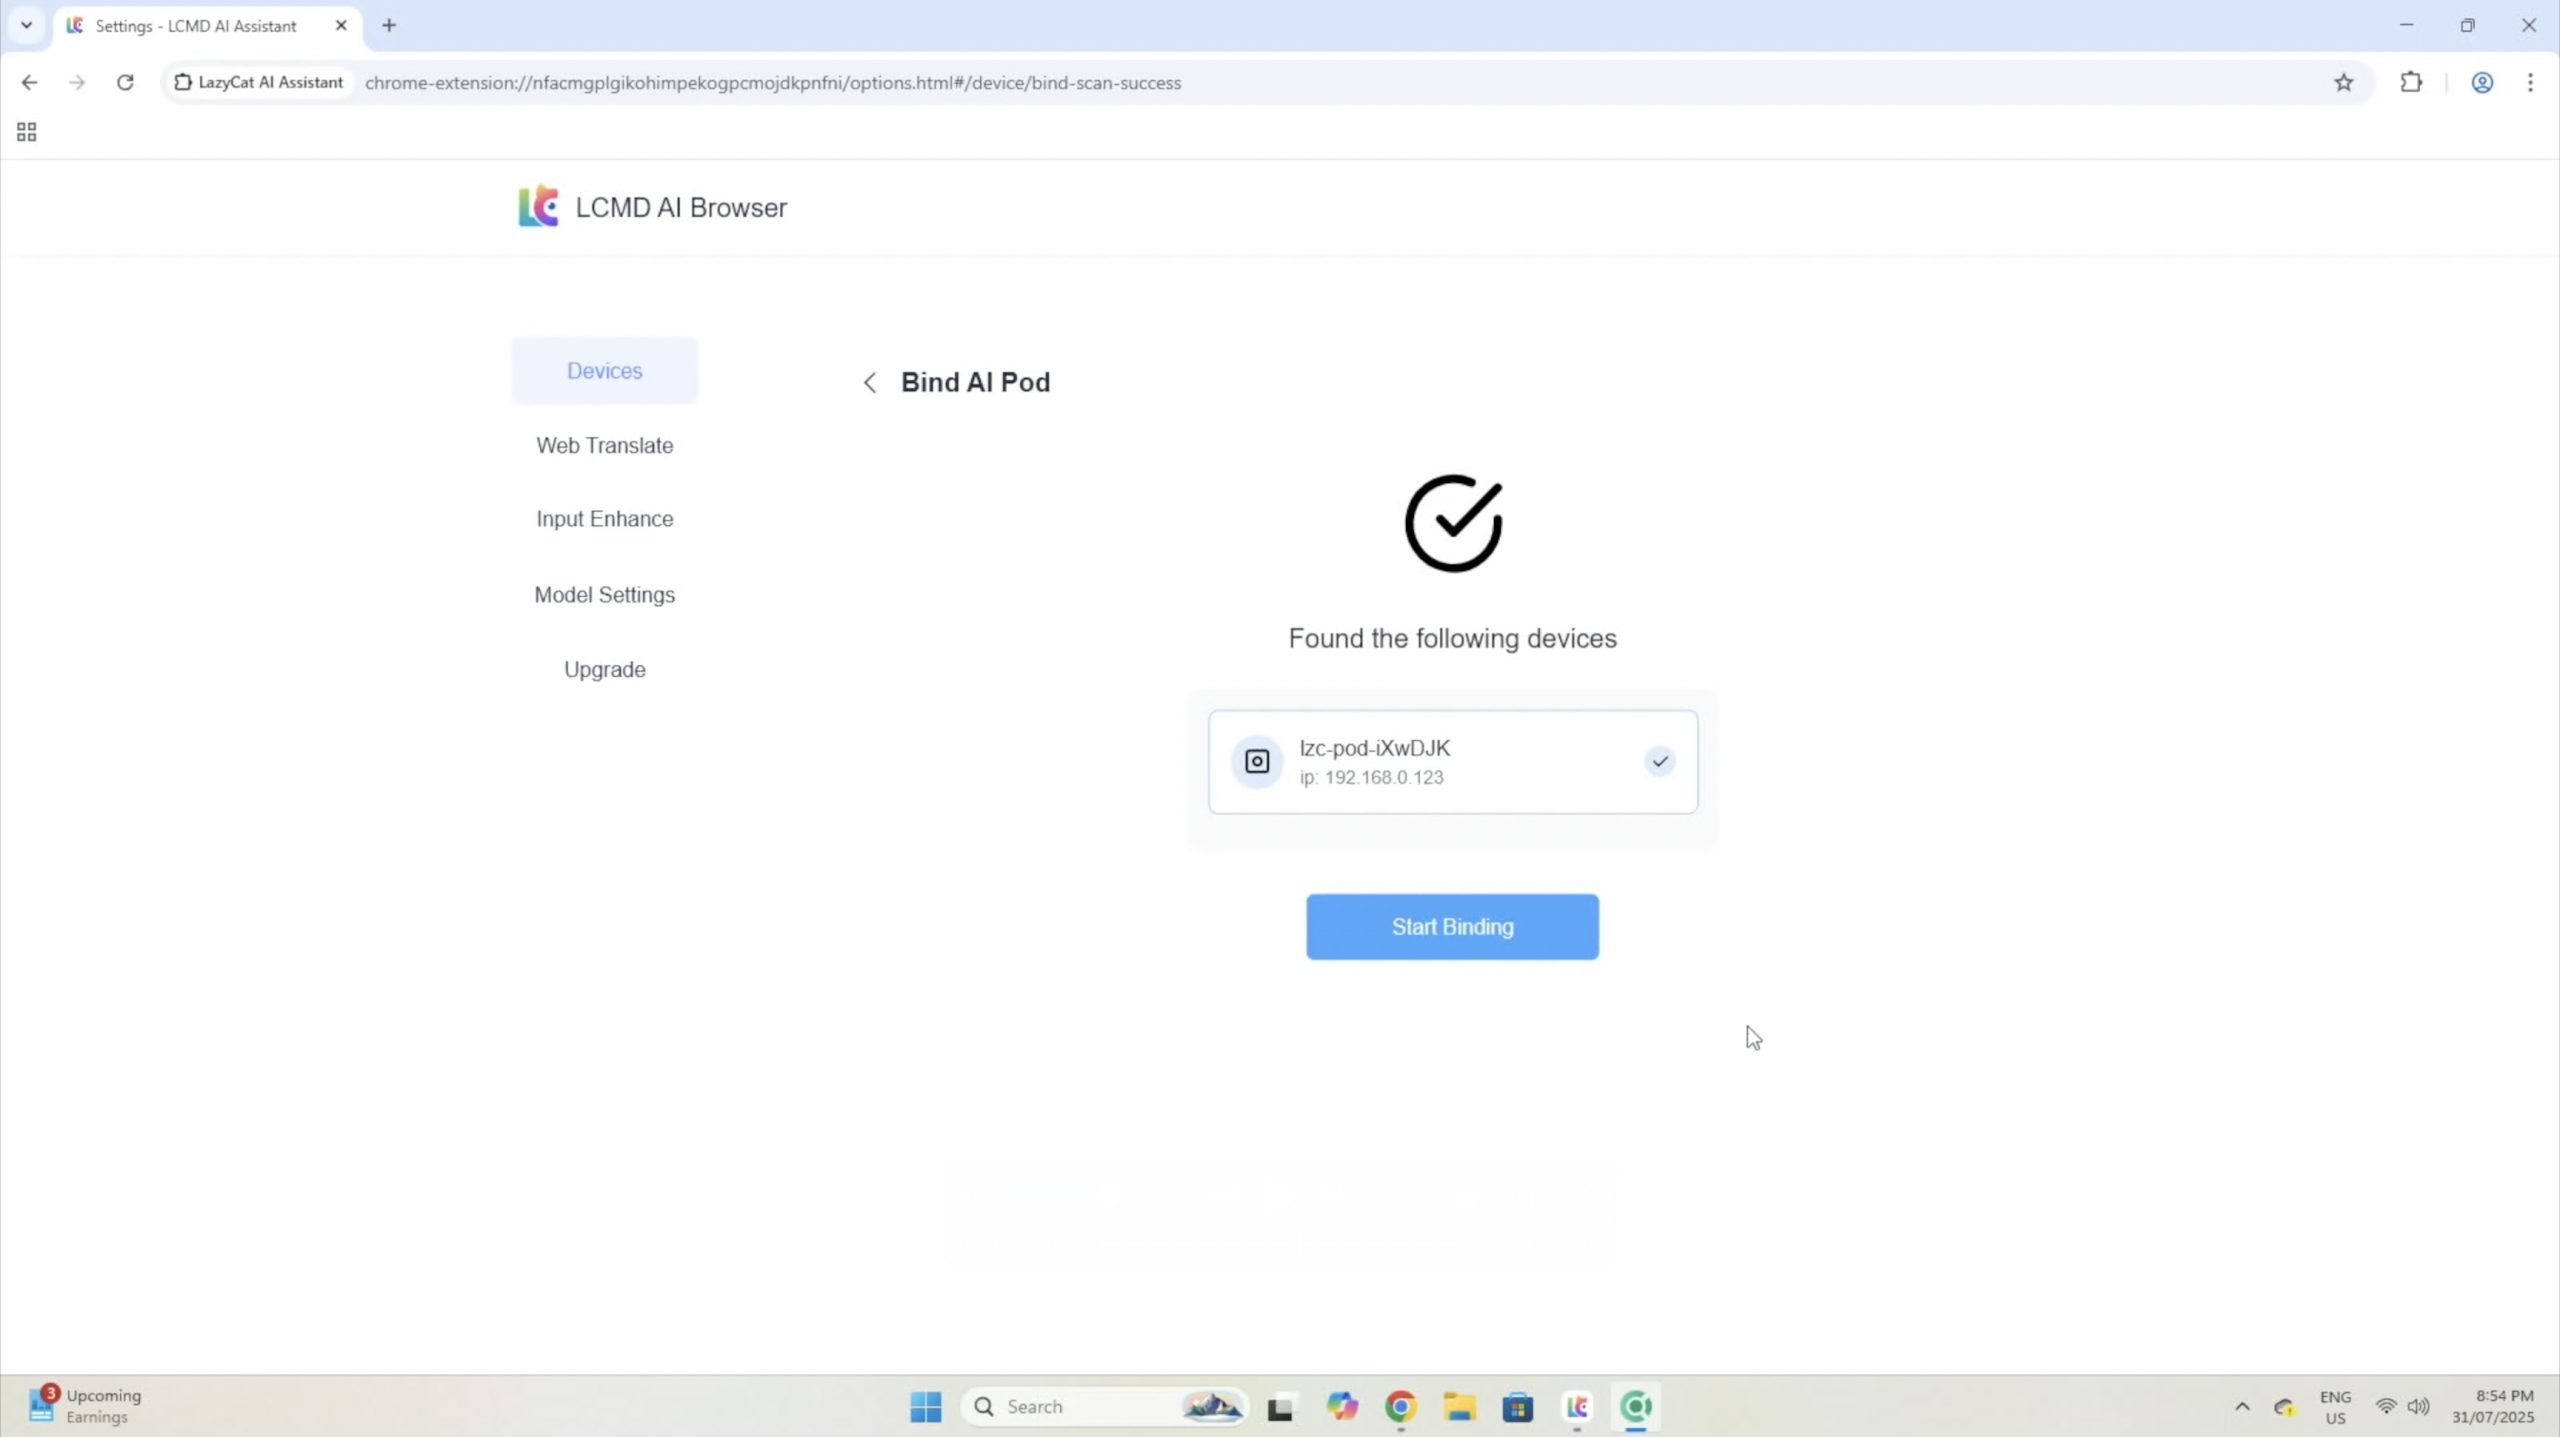
Task: Click the back chevron beside Bind AI Pod
Action: pos(870,383)
